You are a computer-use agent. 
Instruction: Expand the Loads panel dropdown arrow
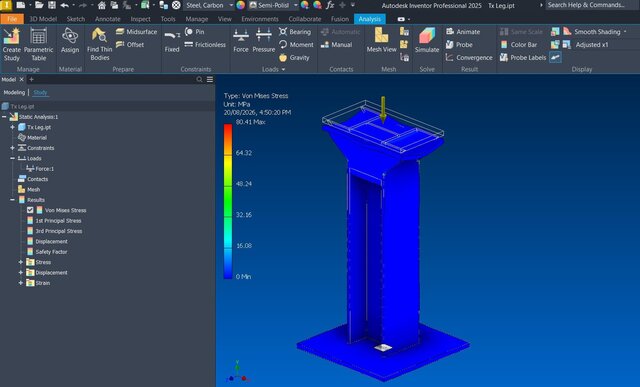[283, 69]
